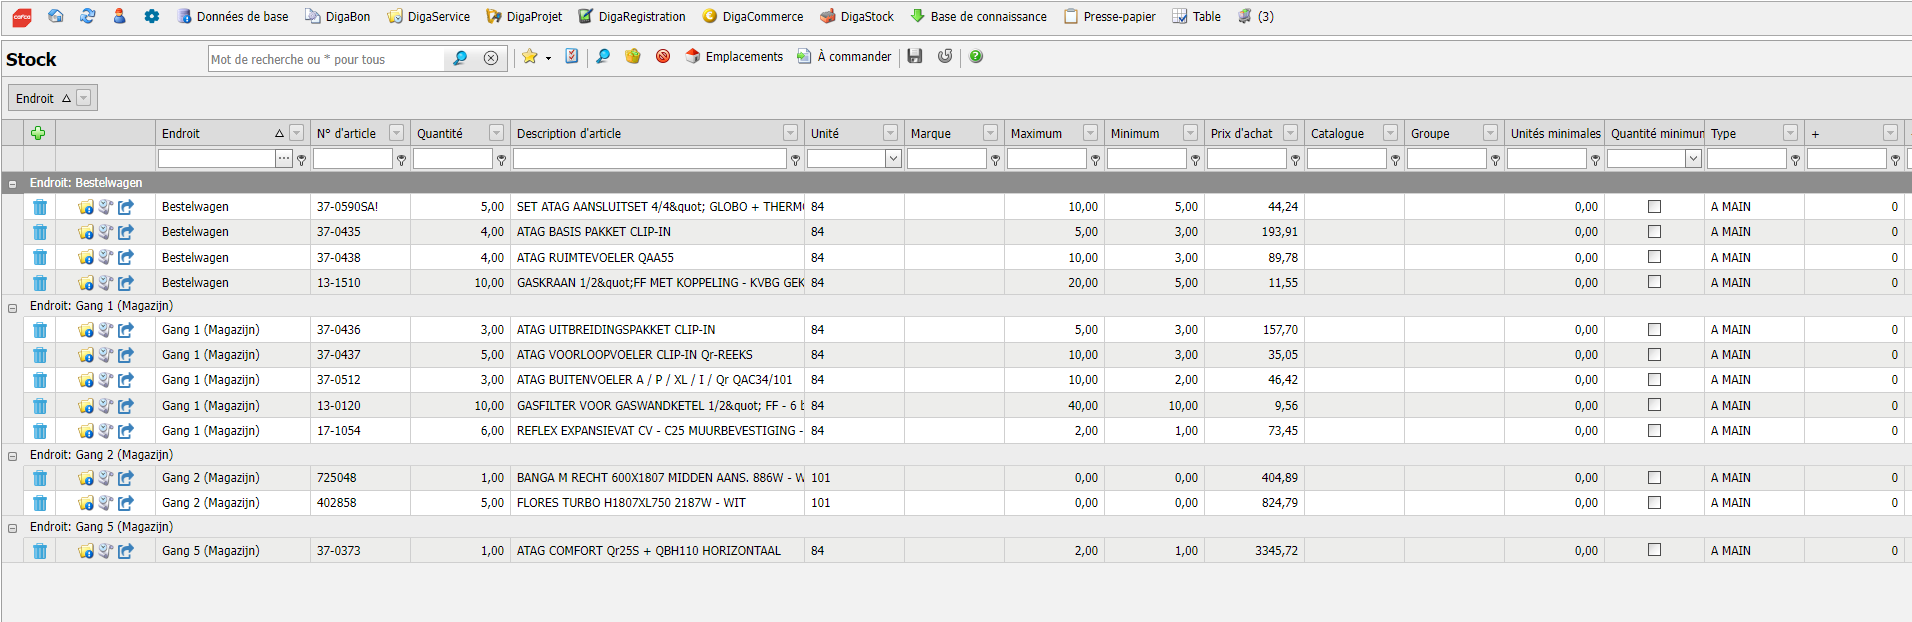Delete row for article 37-0590SA!
Image resolution: width=1912 pixels, height=622 pixels.
point(40,207)
